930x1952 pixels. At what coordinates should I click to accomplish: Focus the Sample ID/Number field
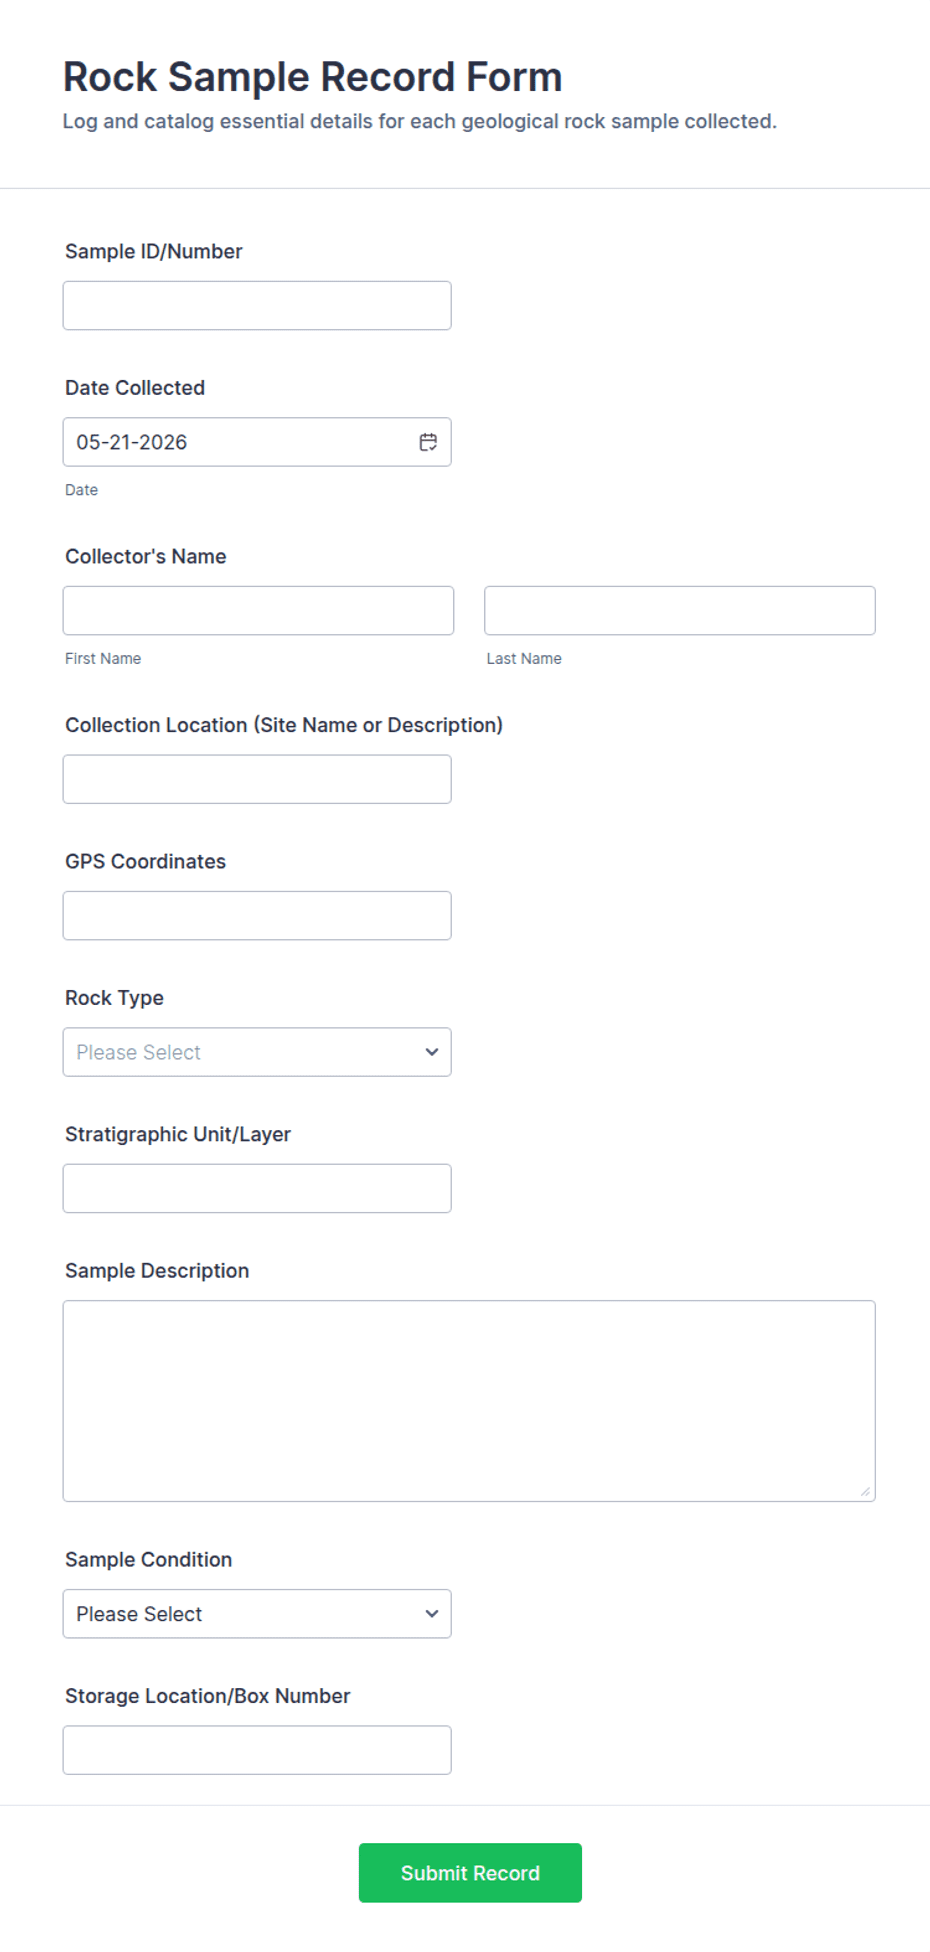pyautogui.click(x=257, y=306)
